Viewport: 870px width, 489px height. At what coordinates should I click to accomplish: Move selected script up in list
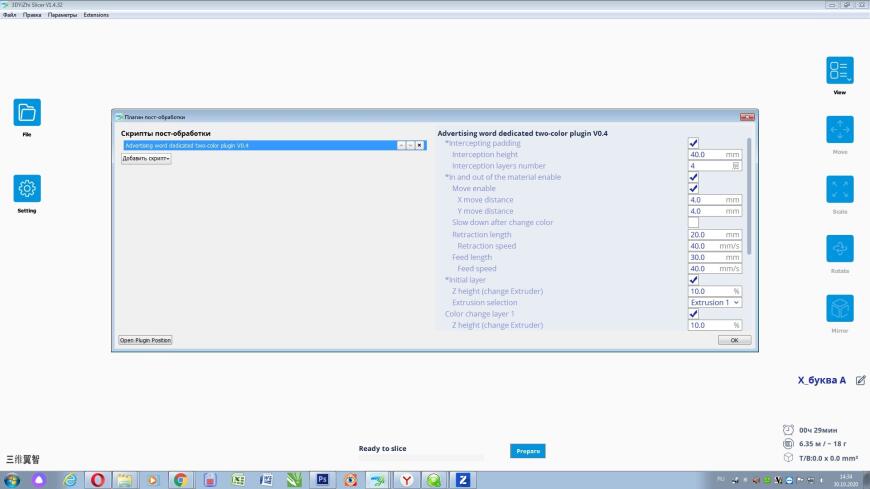[x=401, y=145]
